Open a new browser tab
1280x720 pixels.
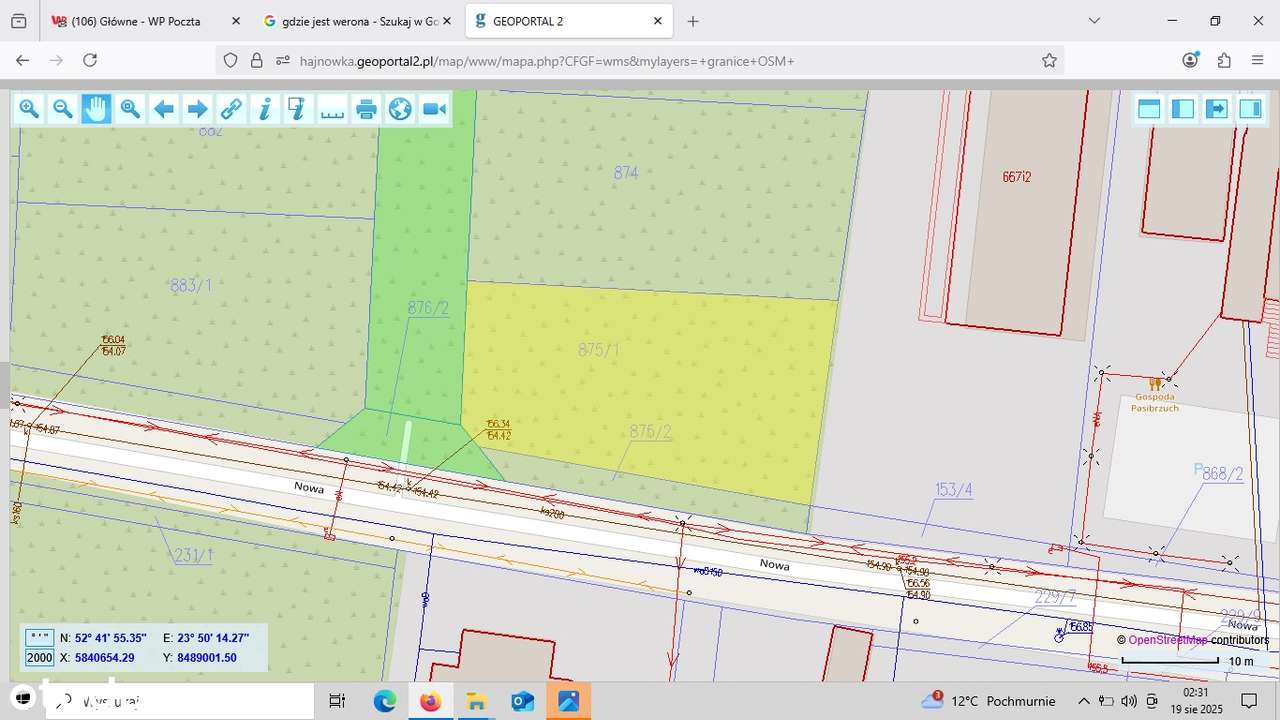pyautogui.click(x=693, y=21)
